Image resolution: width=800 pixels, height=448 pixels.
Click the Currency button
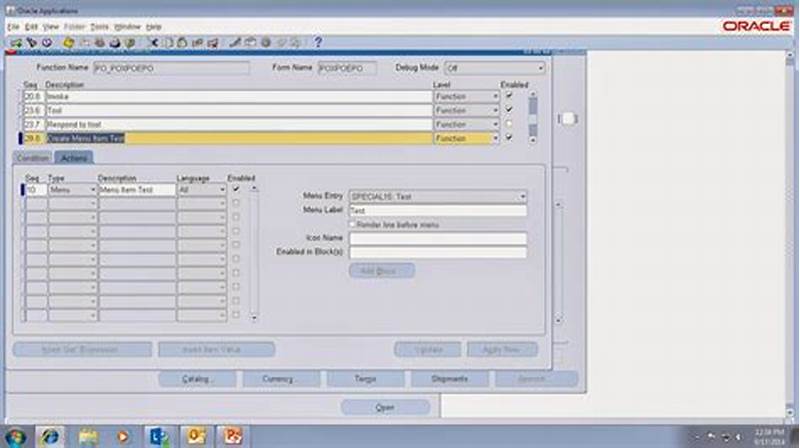(281, 379)
